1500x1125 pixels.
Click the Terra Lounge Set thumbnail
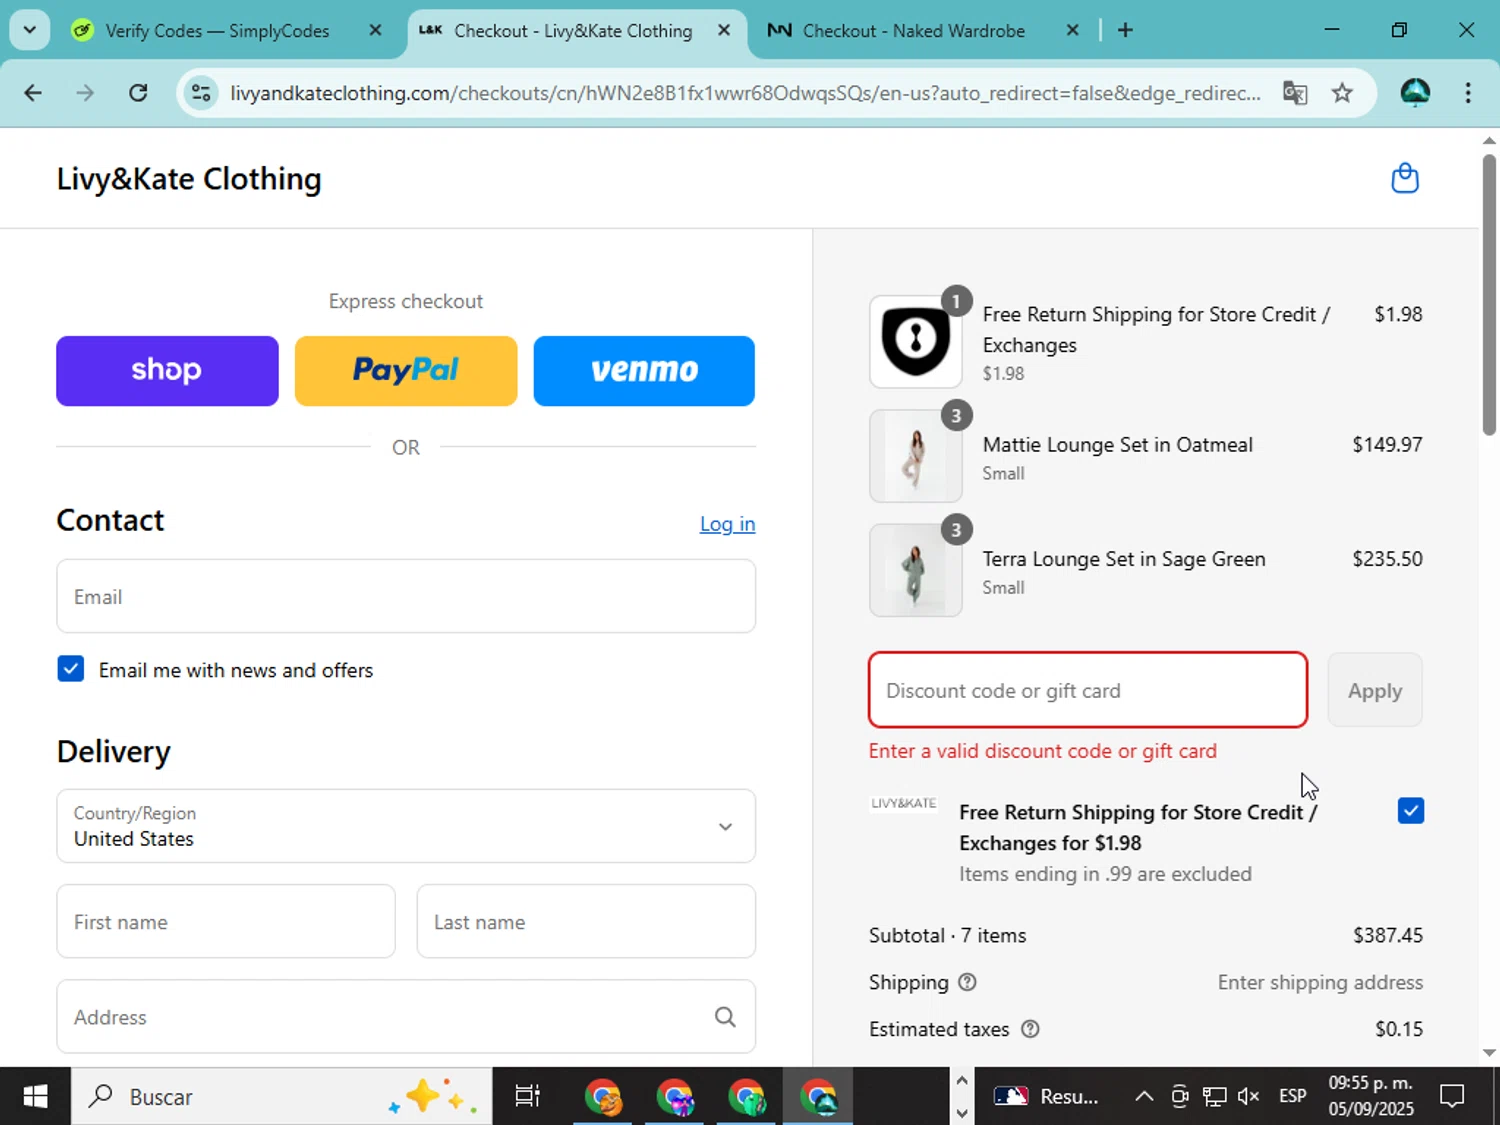click(916, 570)
